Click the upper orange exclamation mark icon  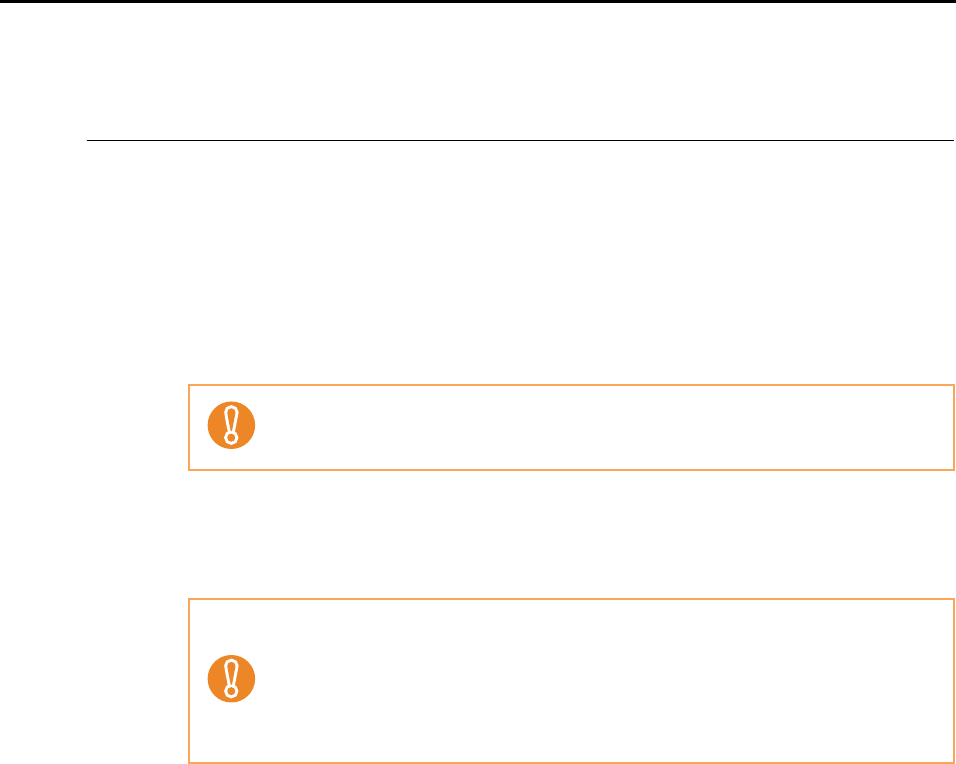[x=231, y=427]
